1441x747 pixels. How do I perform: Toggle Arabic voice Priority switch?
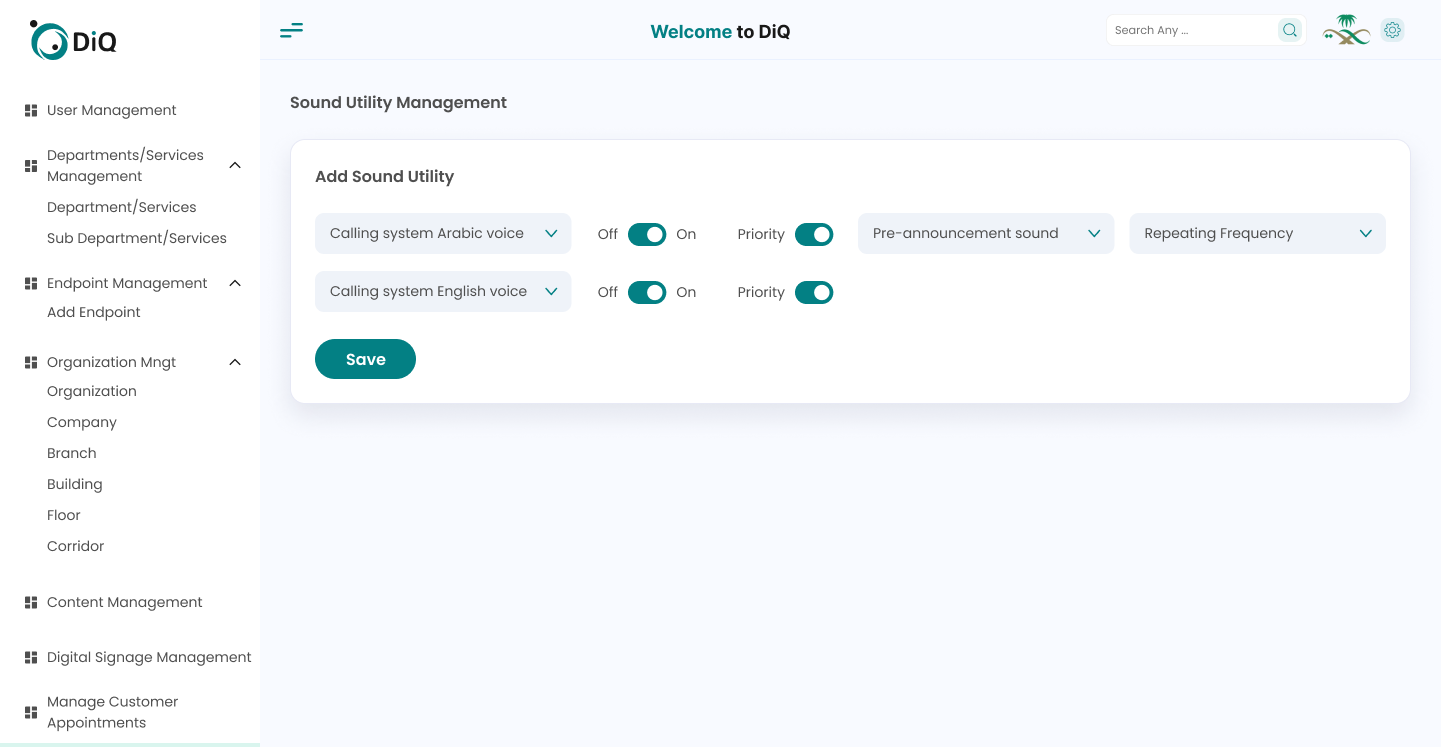click(x=814, y=234)
